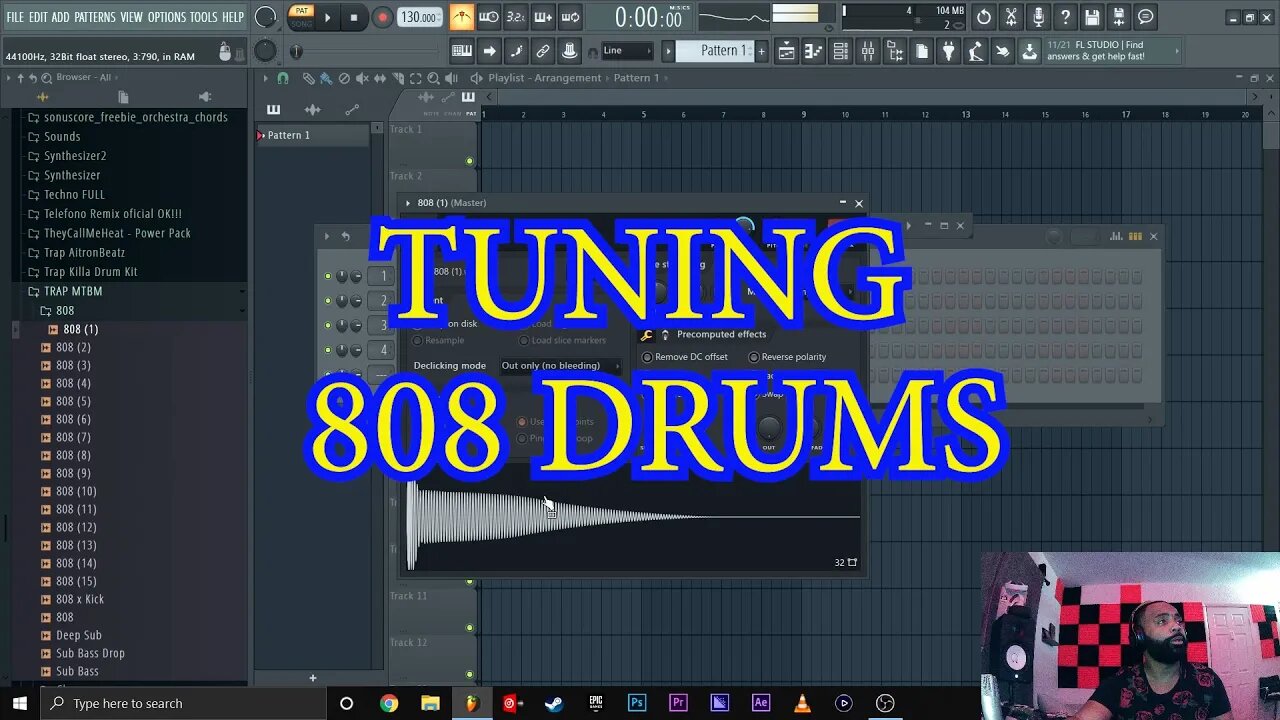Click the 130.000 tempo field
The image size is (1280, 720).
point(419,17)
